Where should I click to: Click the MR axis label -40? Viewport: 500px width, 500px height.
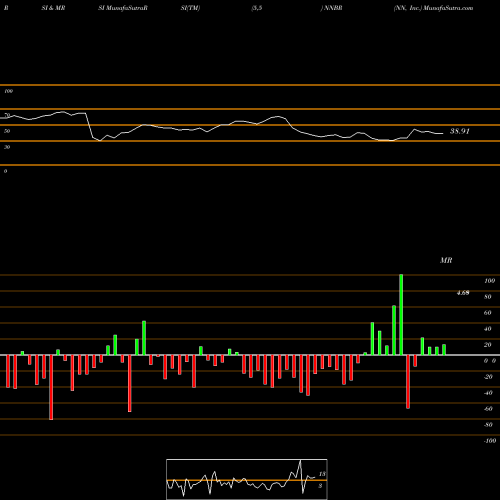click(x=488, y=393)
